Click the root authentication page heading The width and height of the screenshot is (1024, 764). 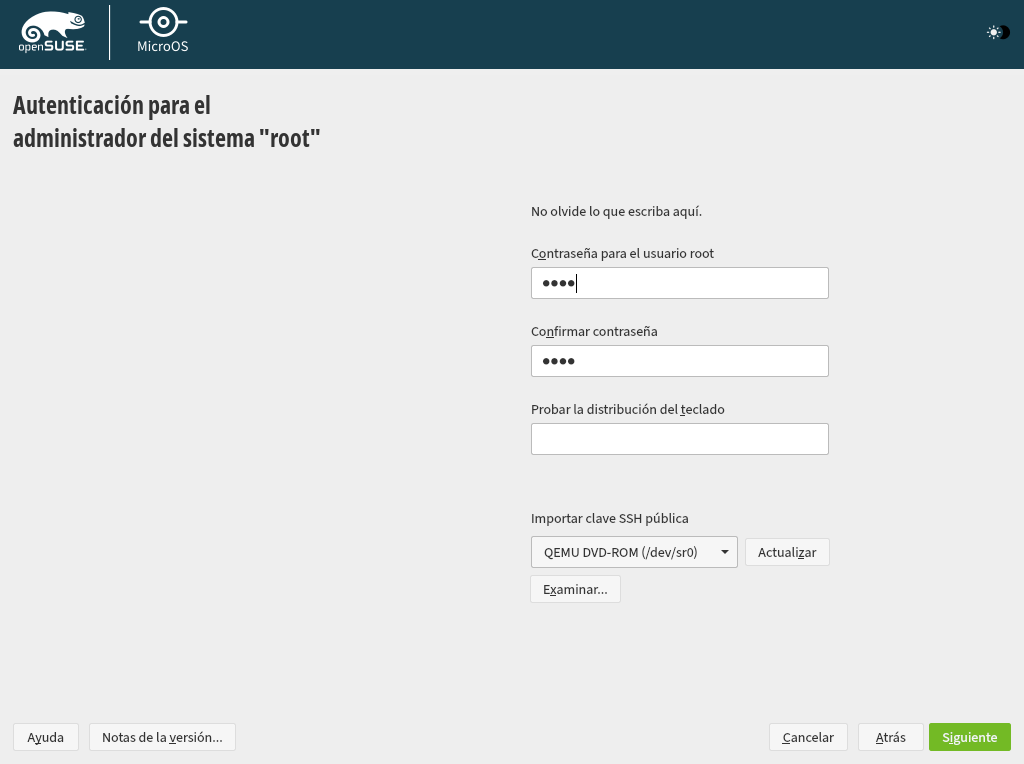(167, 121)
